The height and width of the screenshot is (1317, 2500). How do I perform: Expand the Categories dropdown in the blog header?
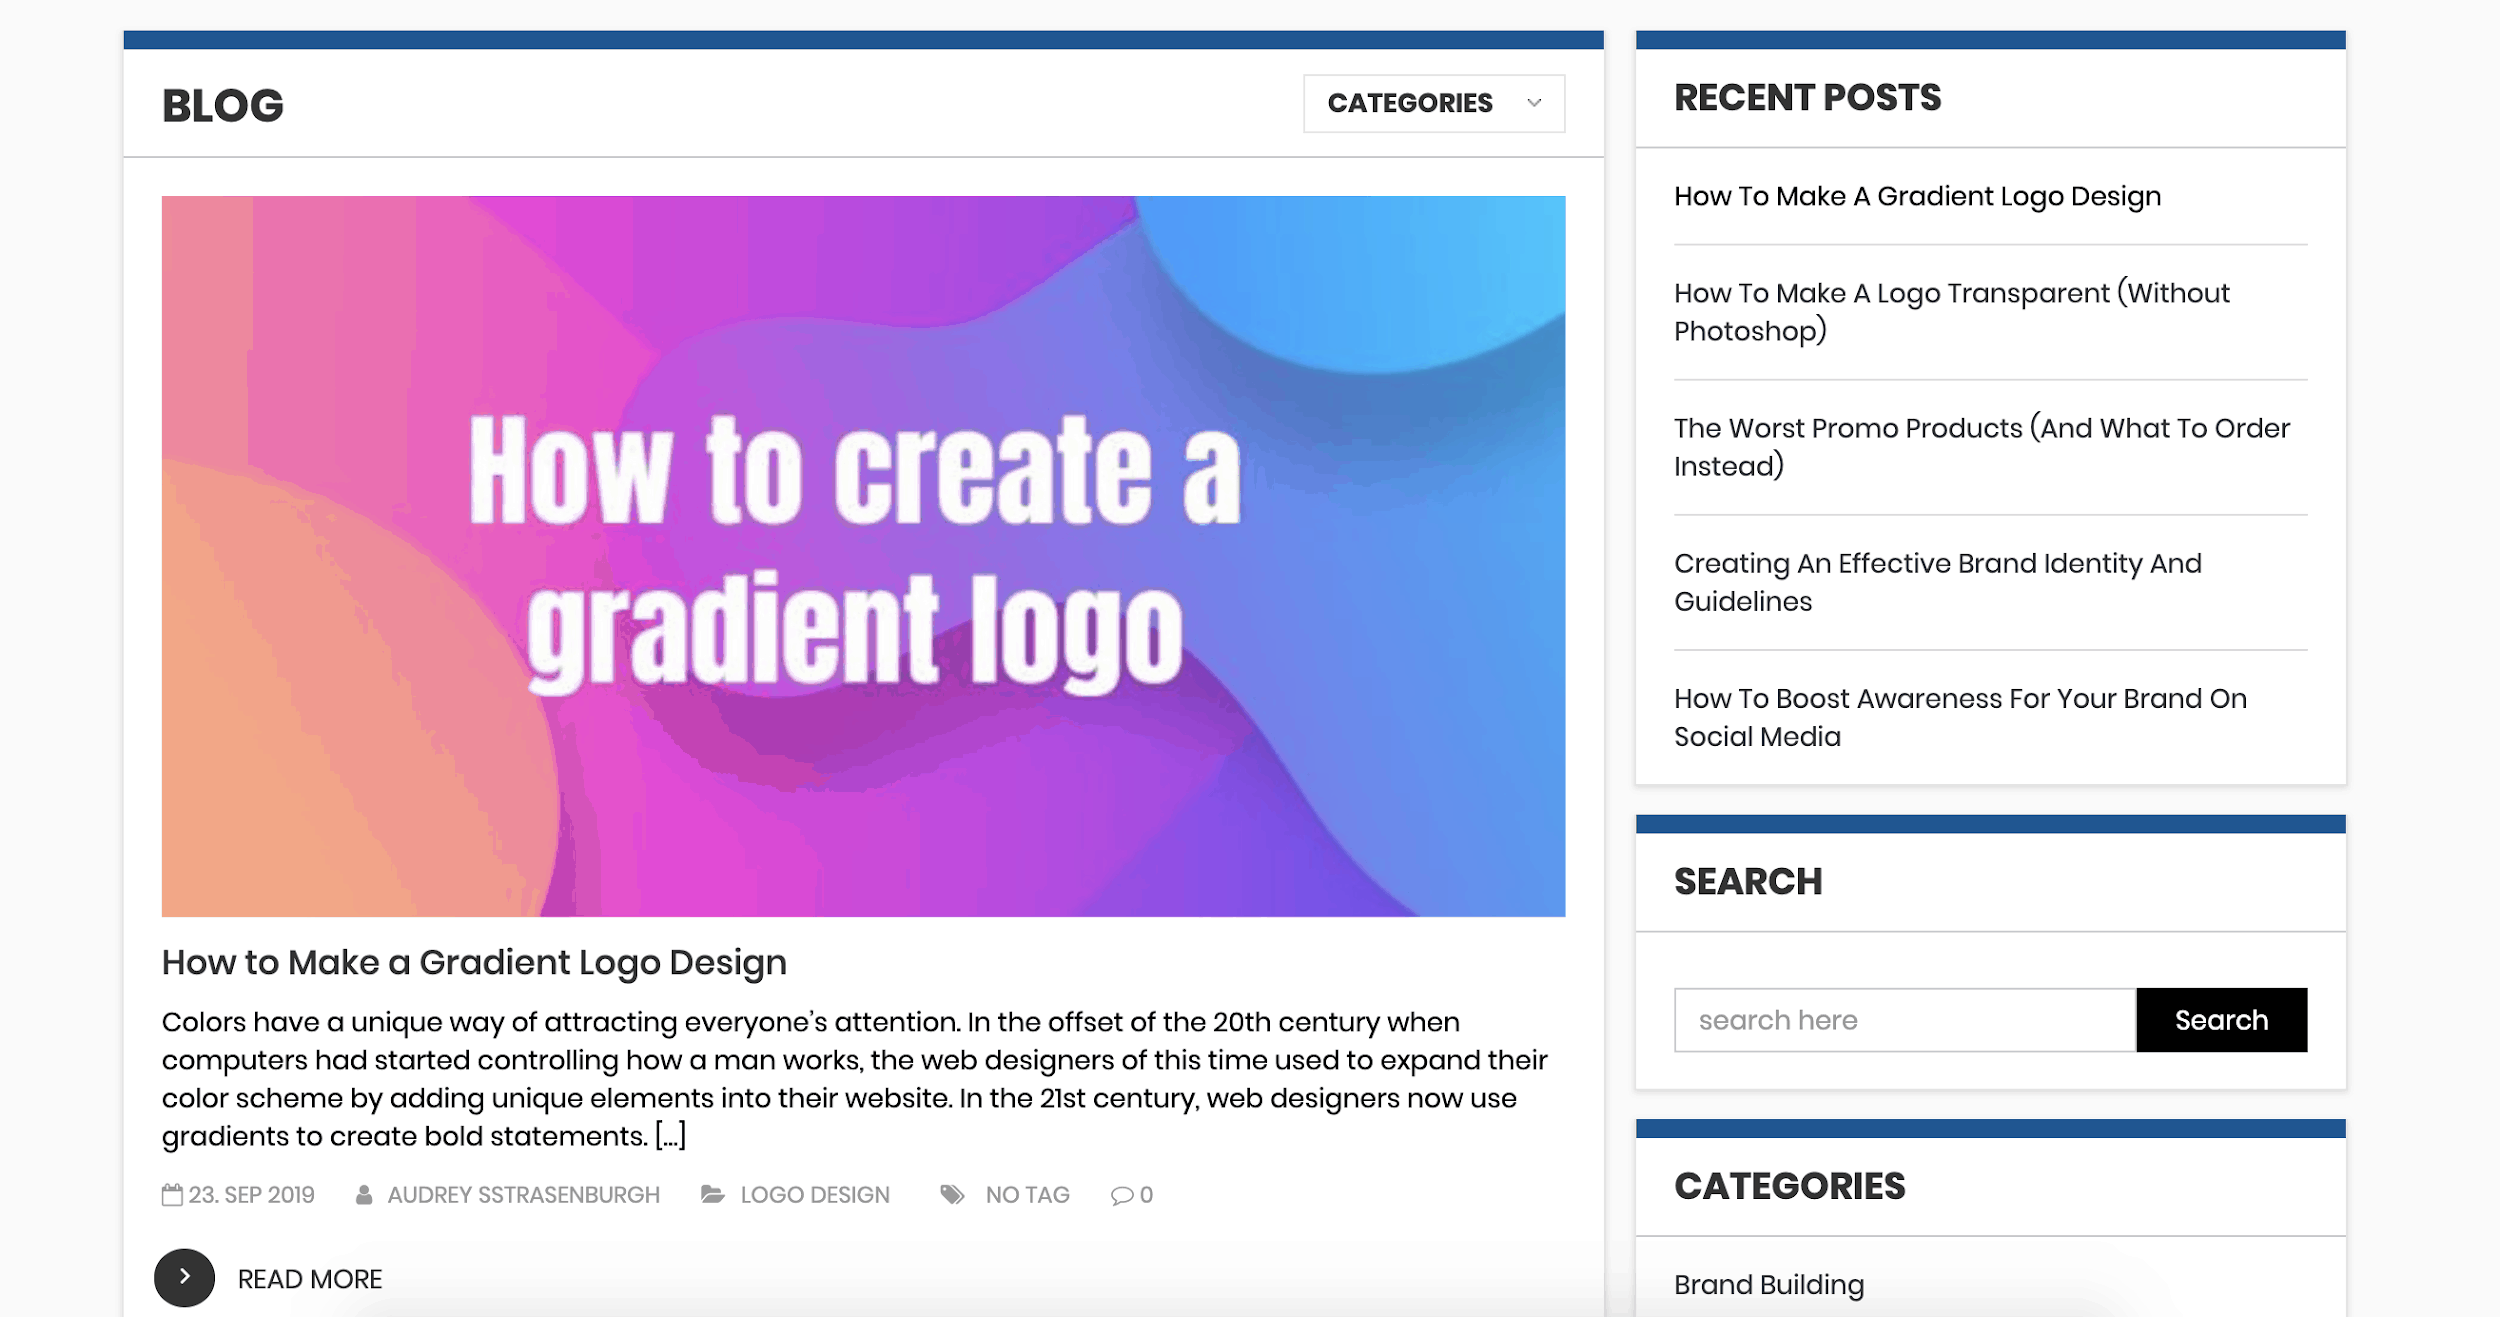[x=1410, y=103]
